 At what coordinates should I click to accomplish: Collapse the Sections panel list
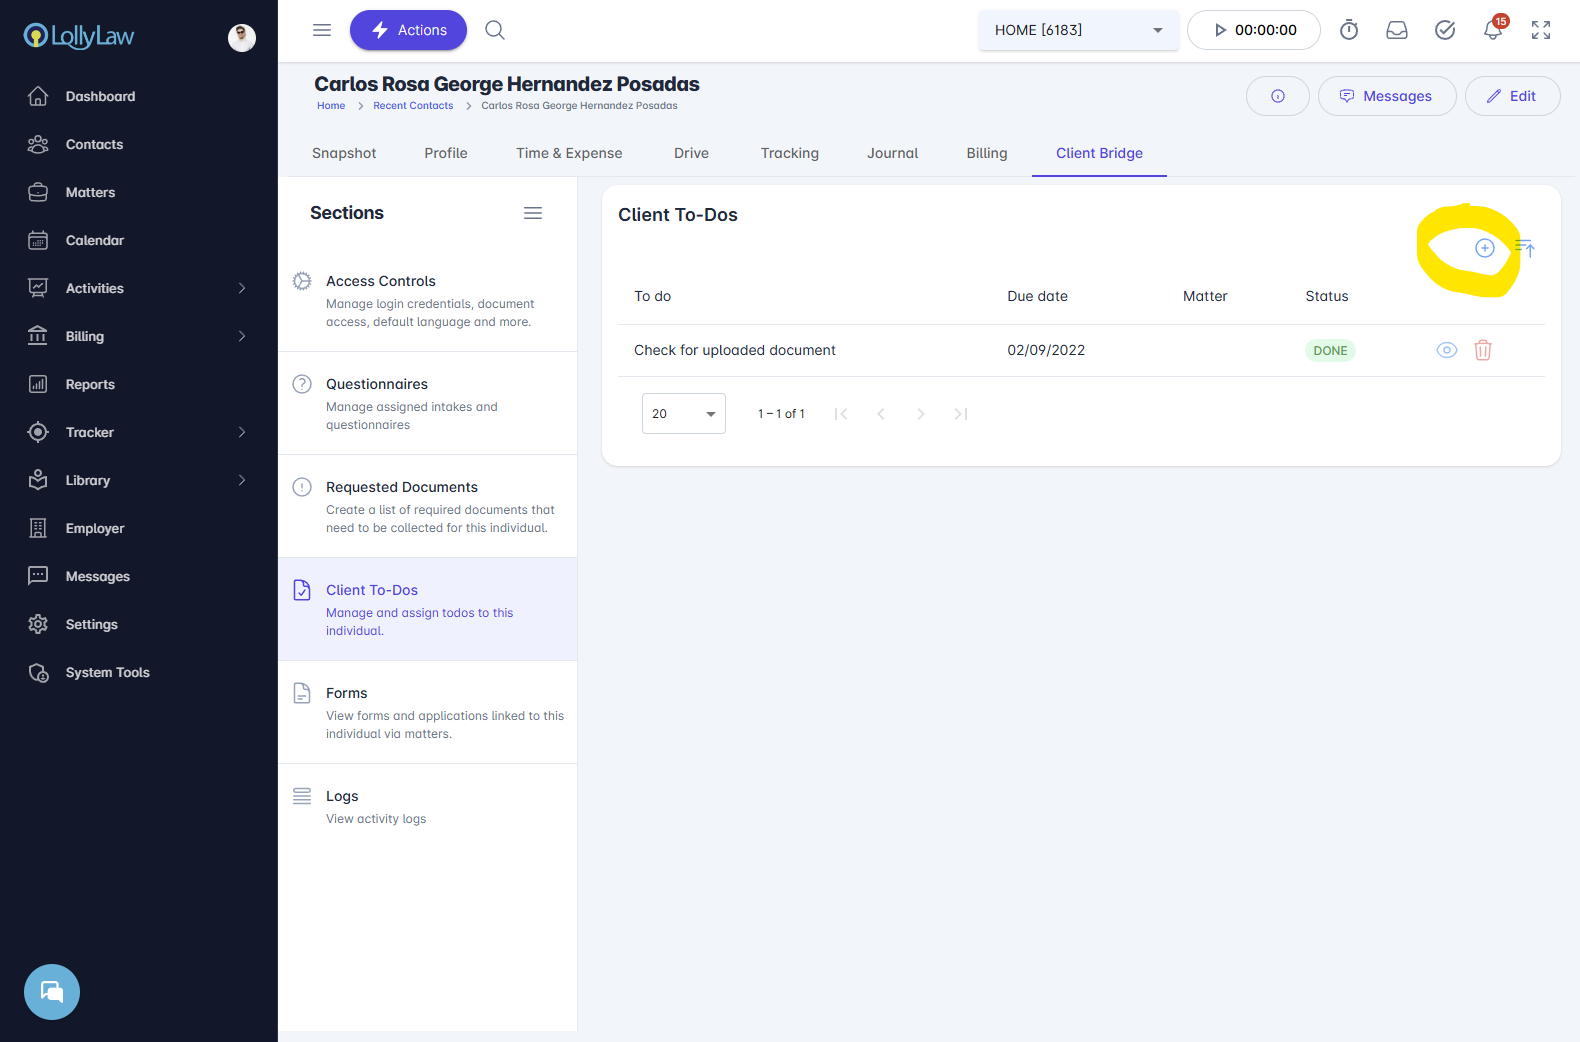coord(533,213)
